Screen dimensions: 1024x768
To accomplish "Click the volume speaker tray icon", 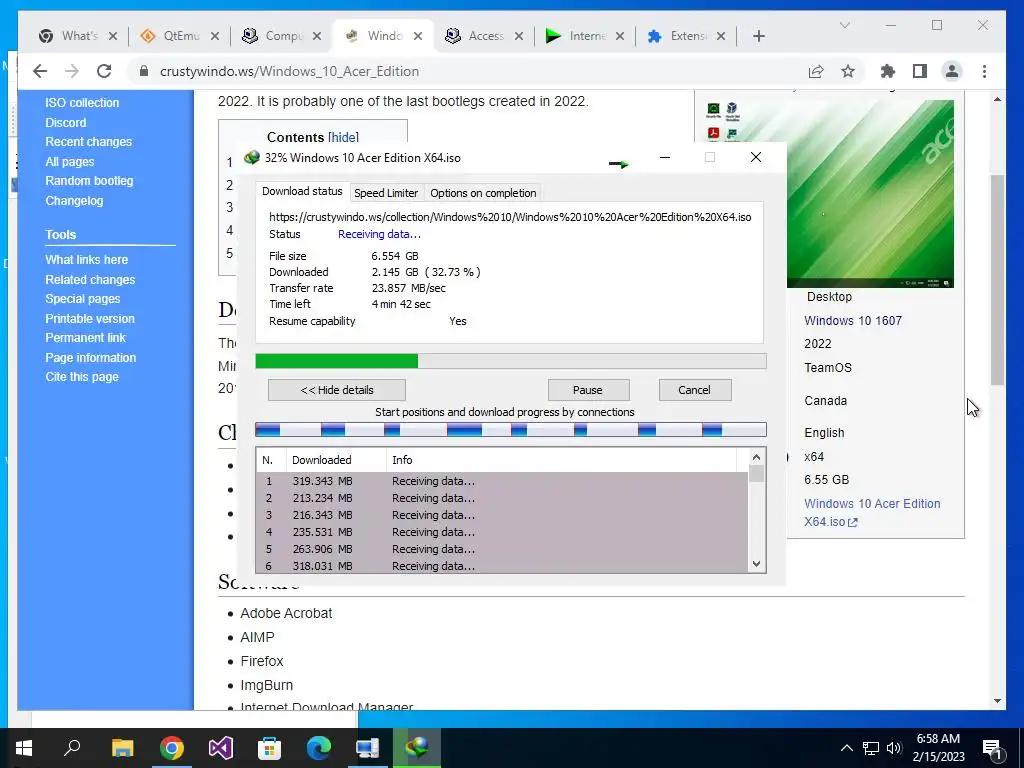I will tap(894, 748).
